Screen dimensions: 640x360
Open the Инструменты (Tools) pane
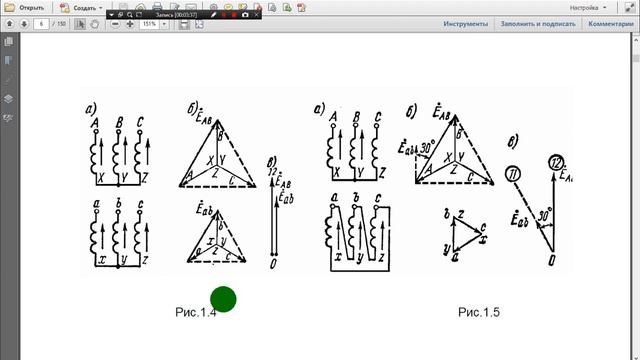[x=466, y=24]
